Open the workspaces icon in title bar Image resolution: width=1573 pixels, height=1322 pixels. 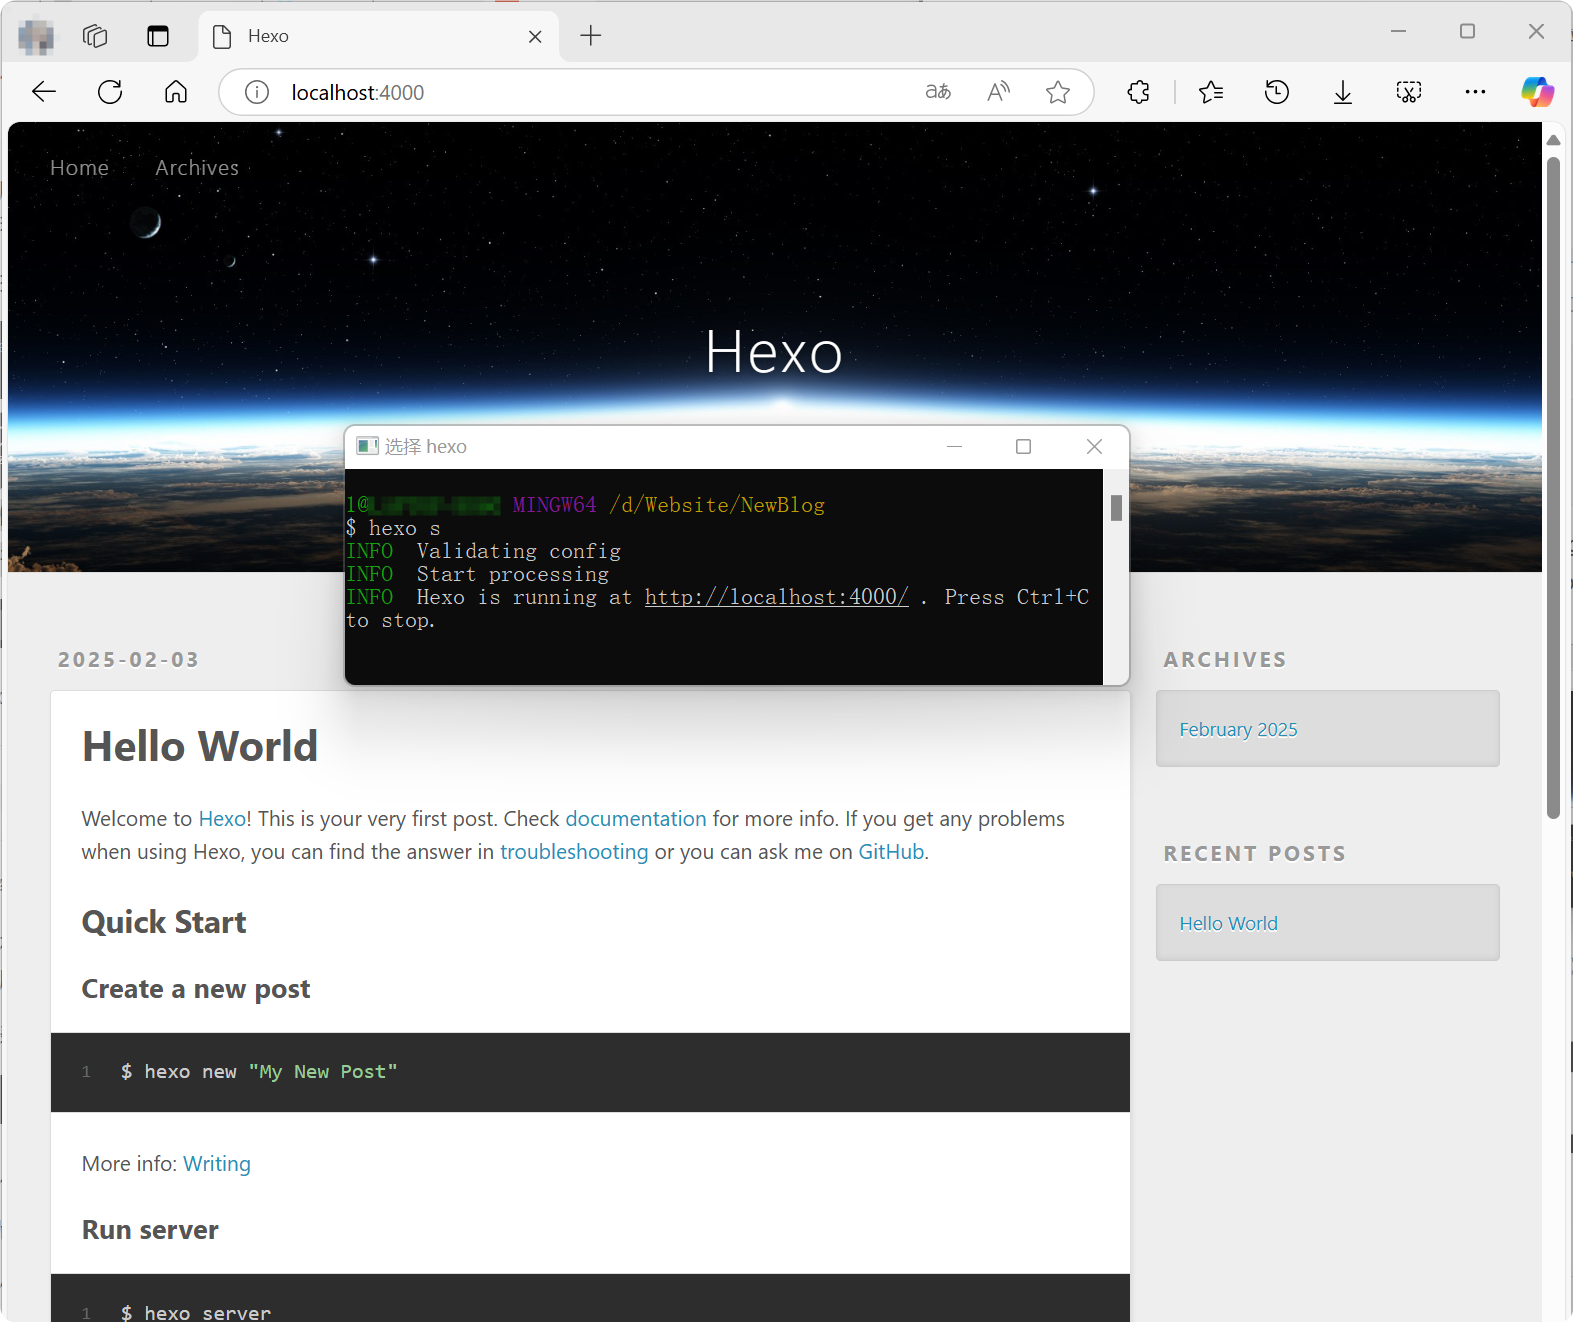pos(95,36)
